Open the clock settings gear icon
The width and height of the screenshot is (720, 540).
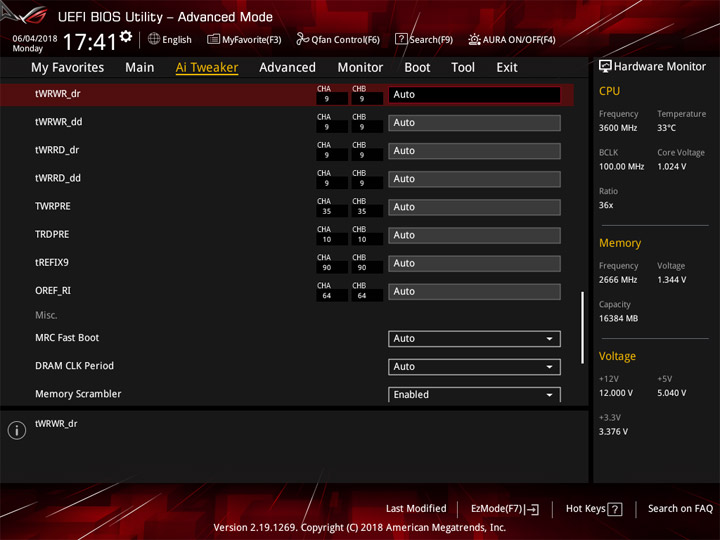(x=126, y=36)
